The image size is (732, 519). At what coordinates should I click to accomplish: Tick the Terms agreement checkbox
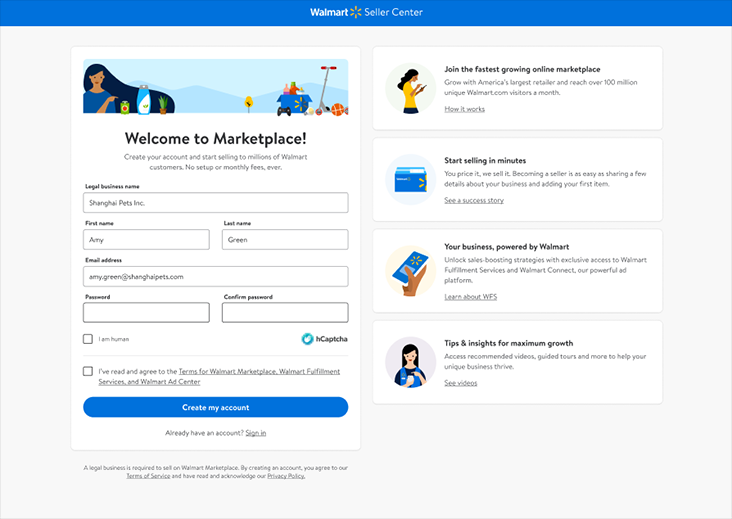pyautogui.click(x=89, y=371)
